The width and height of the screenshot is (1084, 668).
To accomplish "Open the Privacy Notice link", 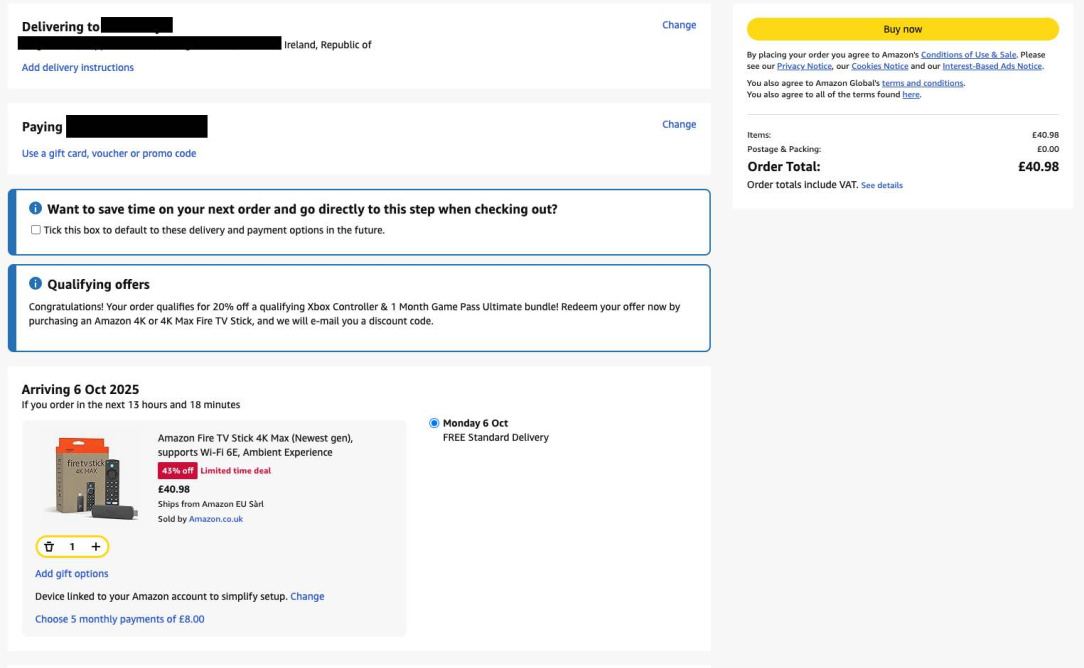I will click(x=804, y=66).
